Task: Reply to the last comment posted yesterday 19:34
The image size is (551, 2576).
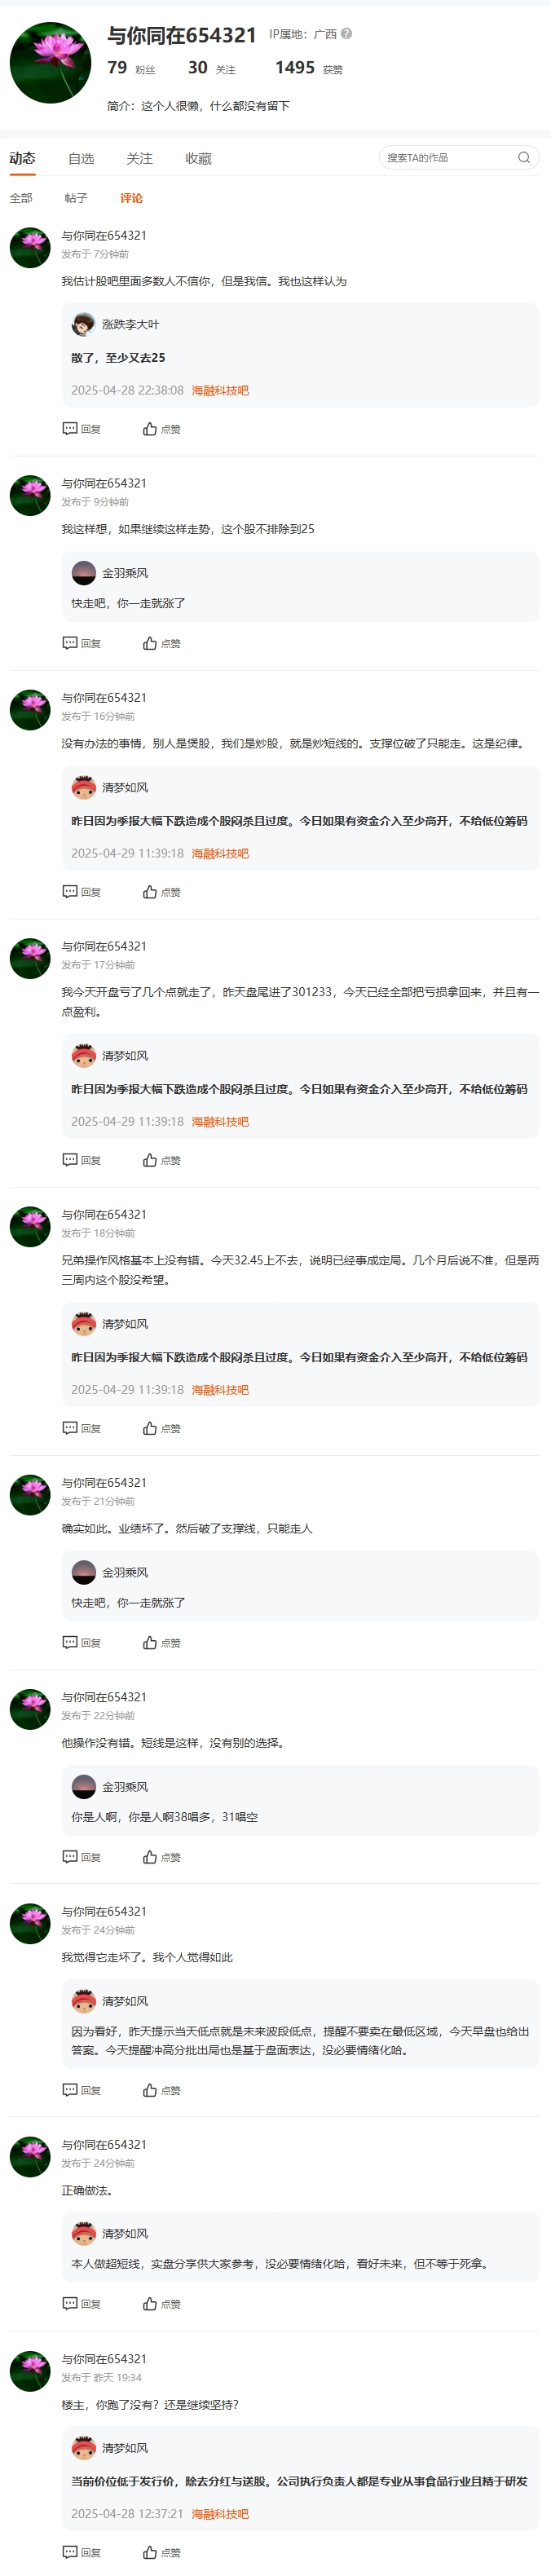Action: [x=82, y=2552]
